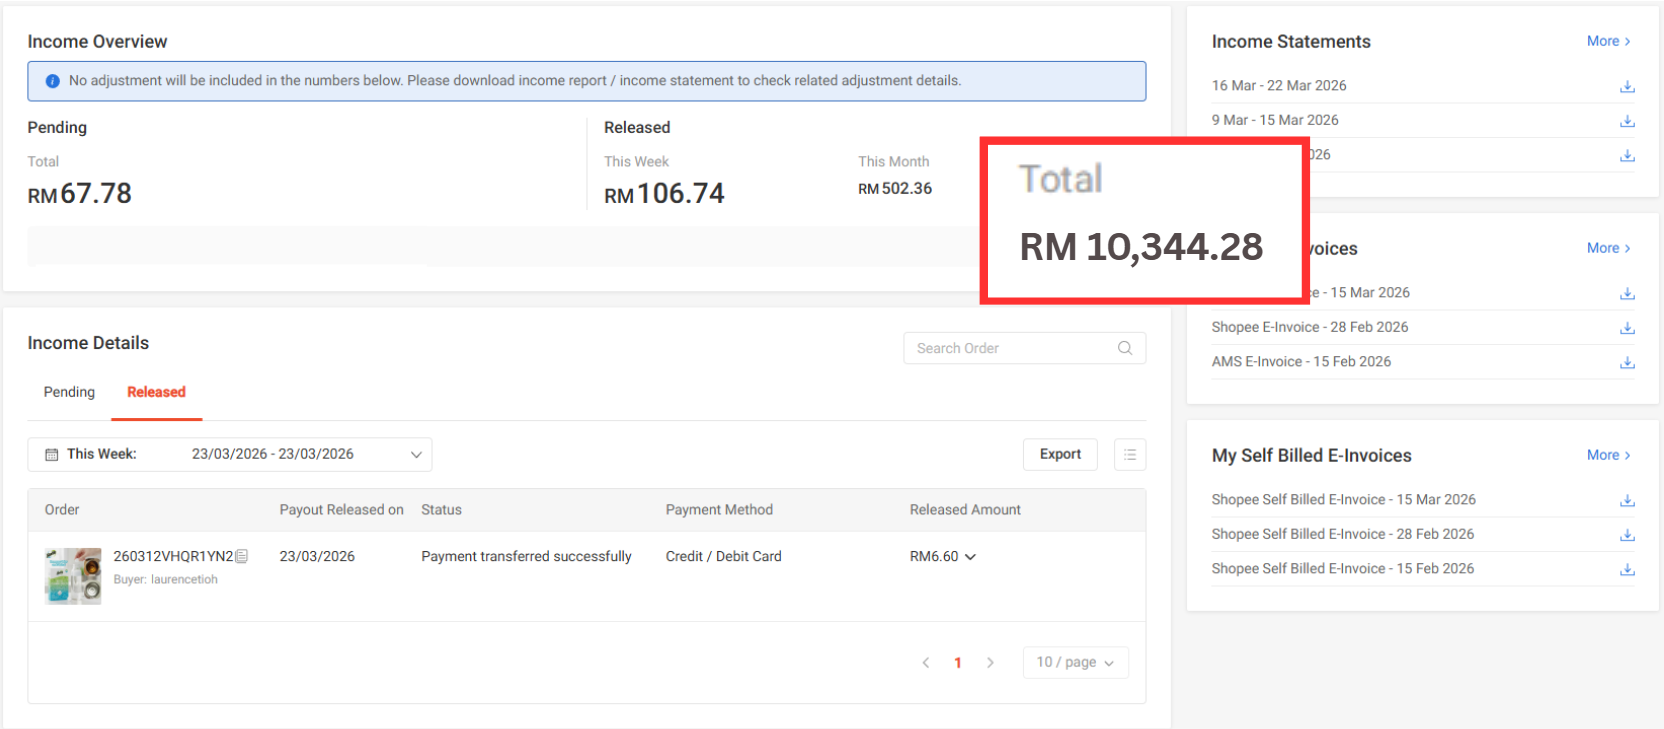
Task: Click the Payout Released on column header
Action: [342, 510]
